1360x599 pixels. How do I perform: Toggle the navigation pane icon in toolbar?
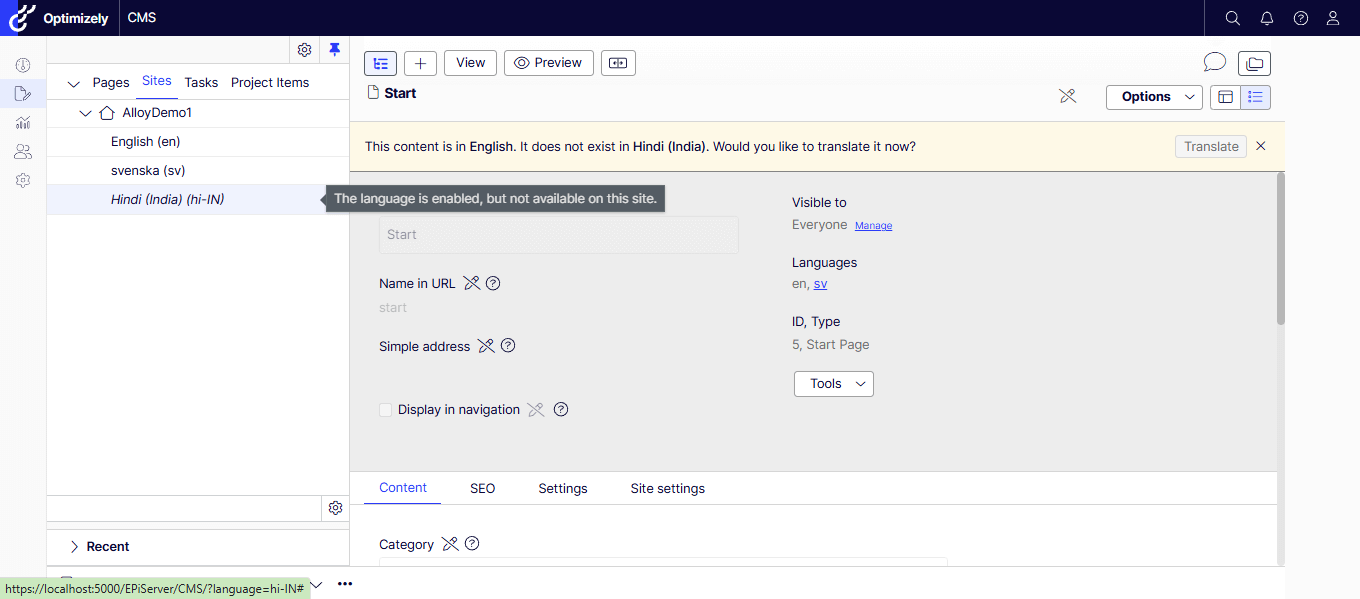tap(380, 62)
